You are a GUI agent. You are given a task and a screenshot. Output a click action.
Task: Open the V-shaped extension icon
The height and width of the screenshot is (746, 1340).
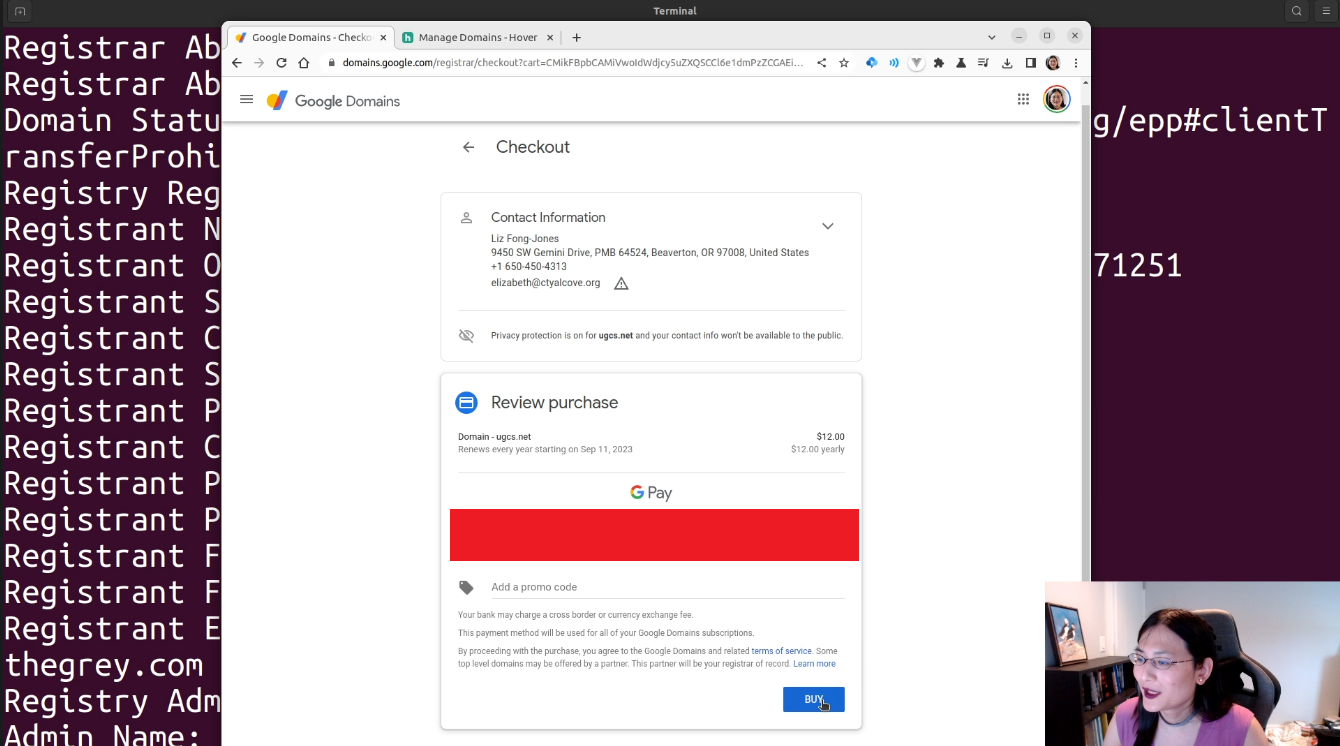tap(916, 62)
